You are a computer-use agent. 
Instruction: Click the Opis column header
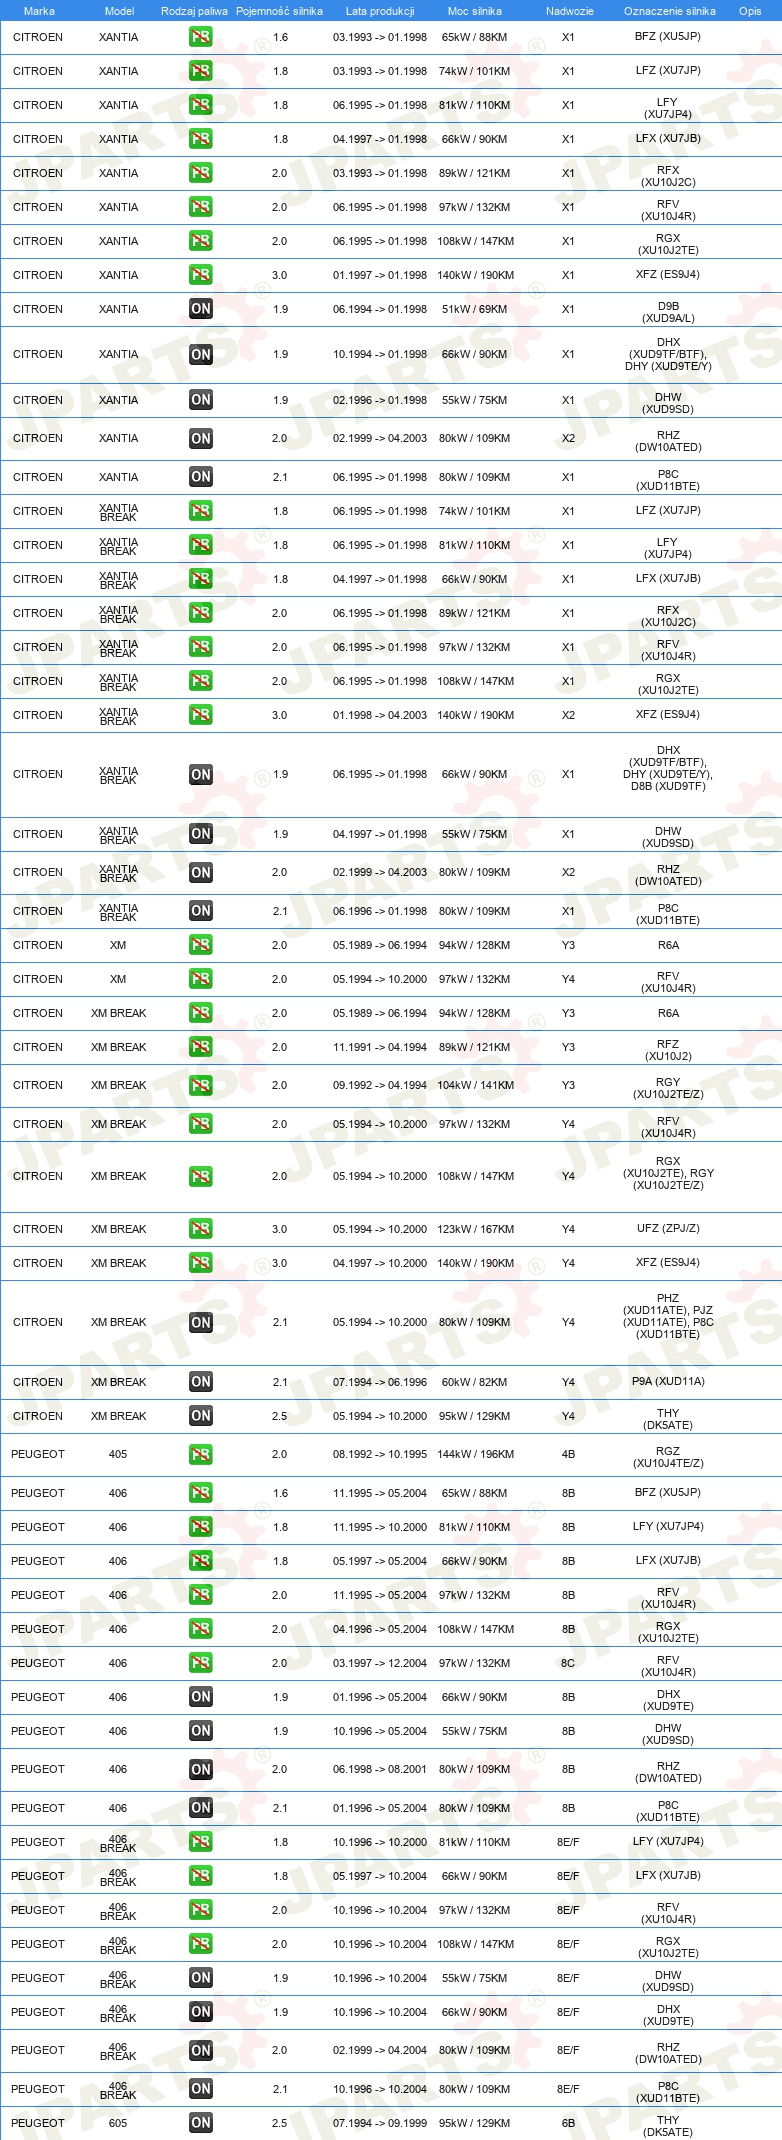coord(750,11)
